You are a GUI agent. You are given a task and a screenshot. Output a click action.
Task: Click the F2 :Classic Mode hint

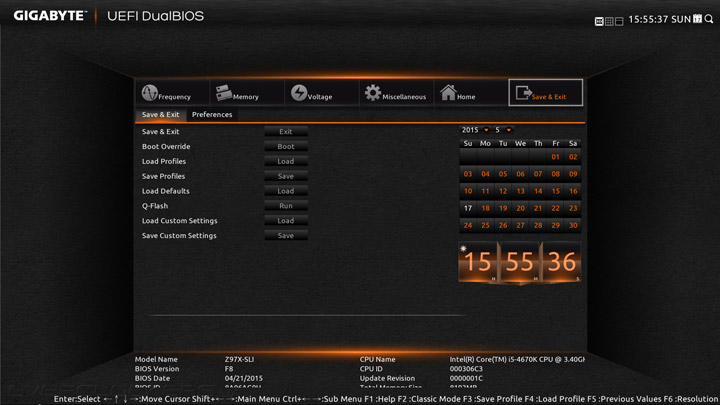tap(430, 399)
